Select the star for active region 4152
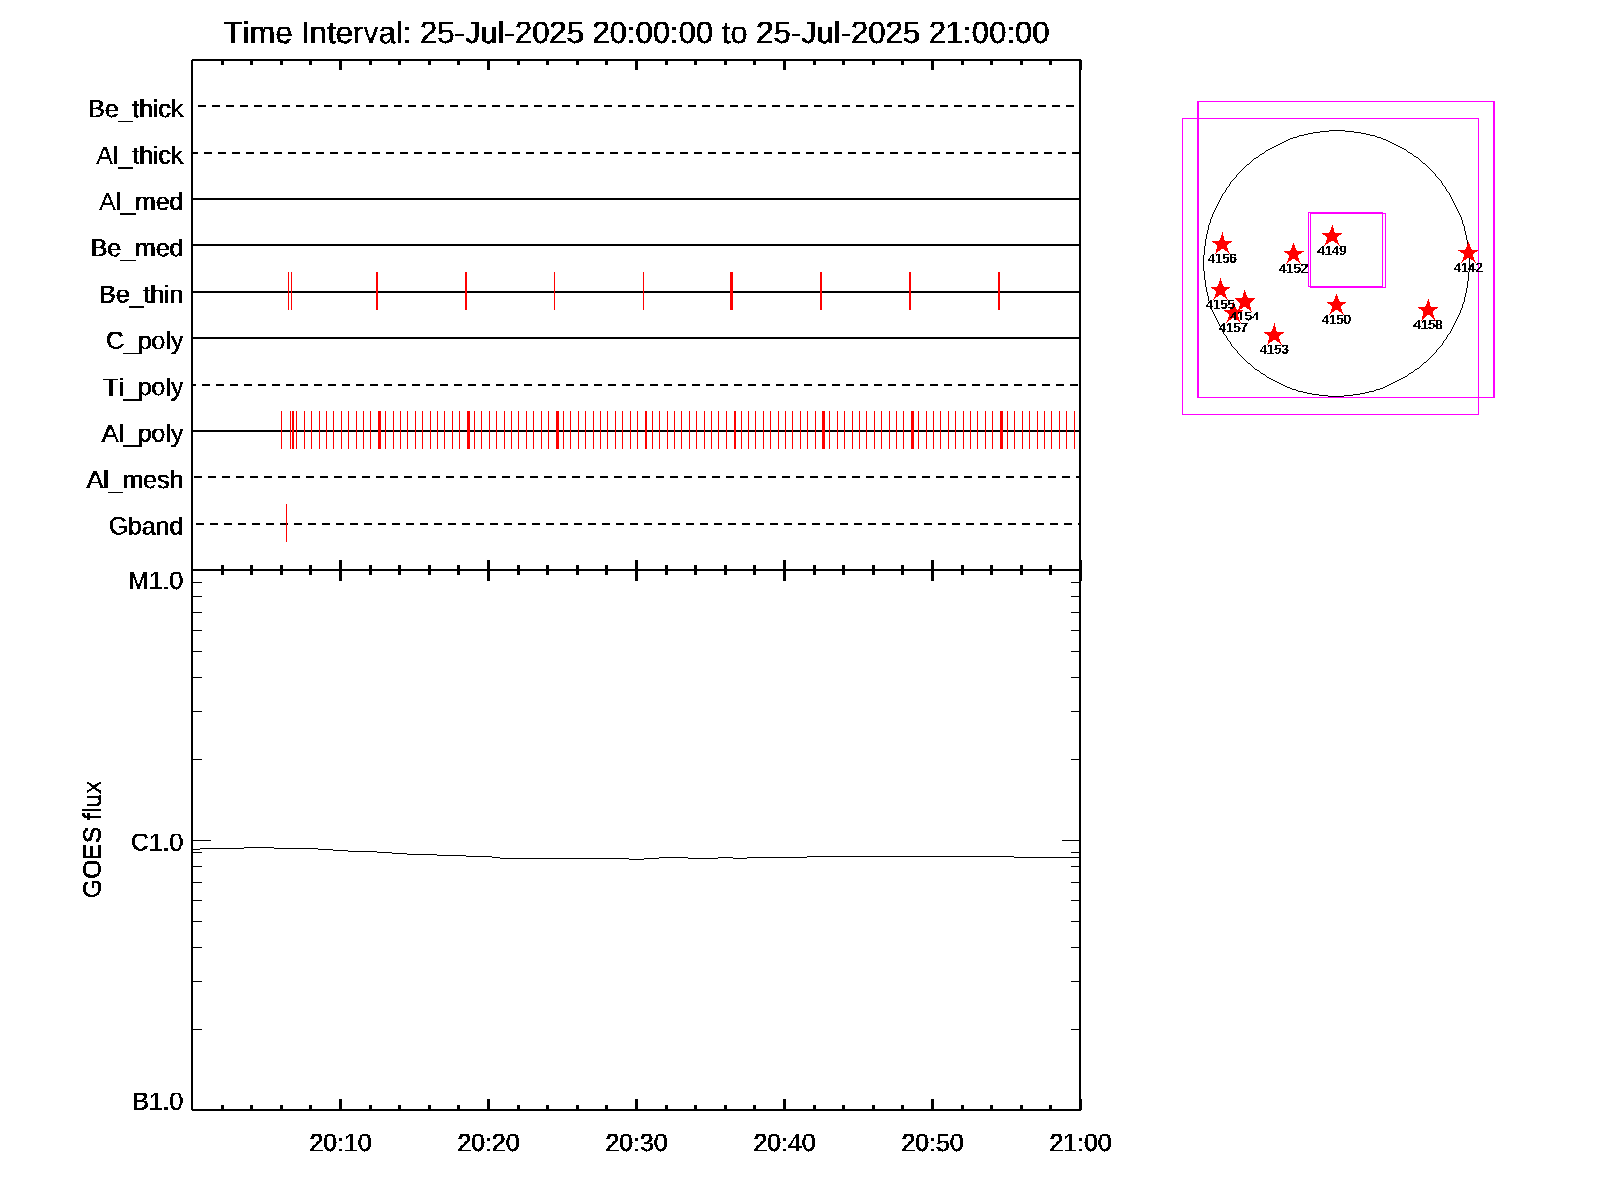Screen dimensions: 1600x1200 1293,254
